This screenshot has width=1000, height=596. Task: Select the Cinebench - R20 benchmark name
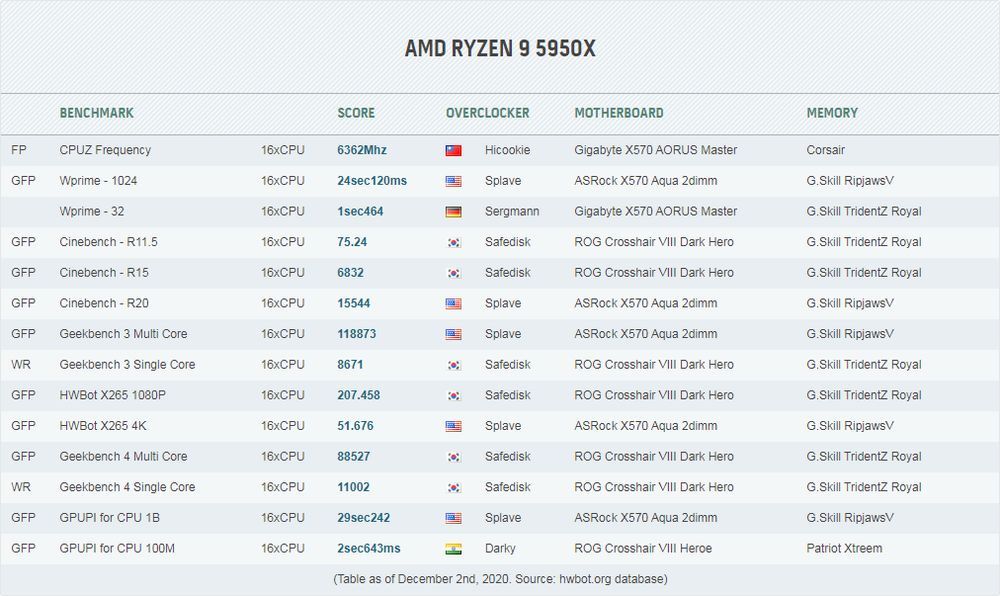click(x=104, y=303)
